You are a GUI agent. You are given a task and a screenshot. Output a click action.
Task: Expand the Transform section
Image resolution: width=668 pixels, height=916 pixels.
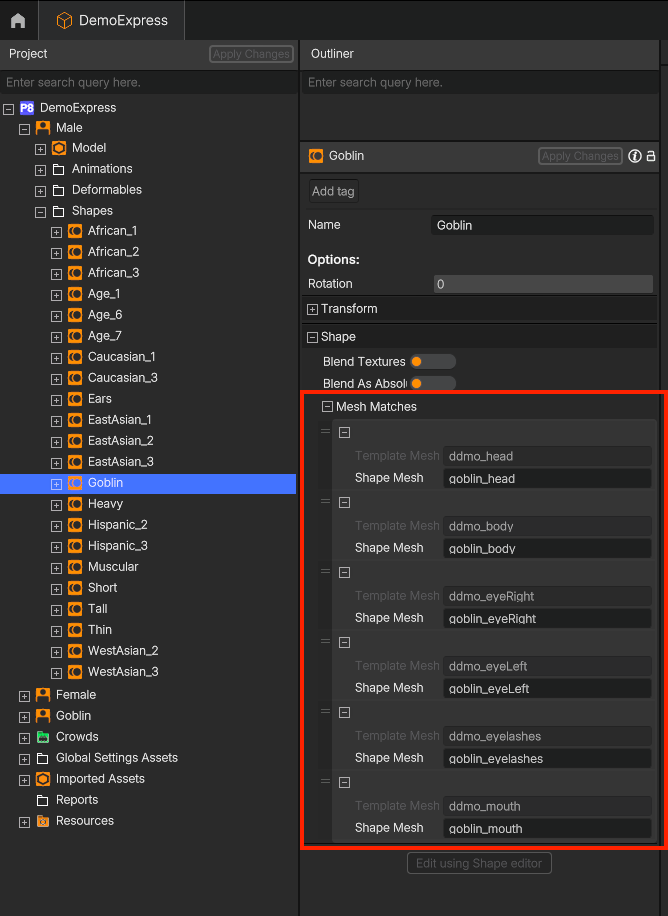[313, 309]
